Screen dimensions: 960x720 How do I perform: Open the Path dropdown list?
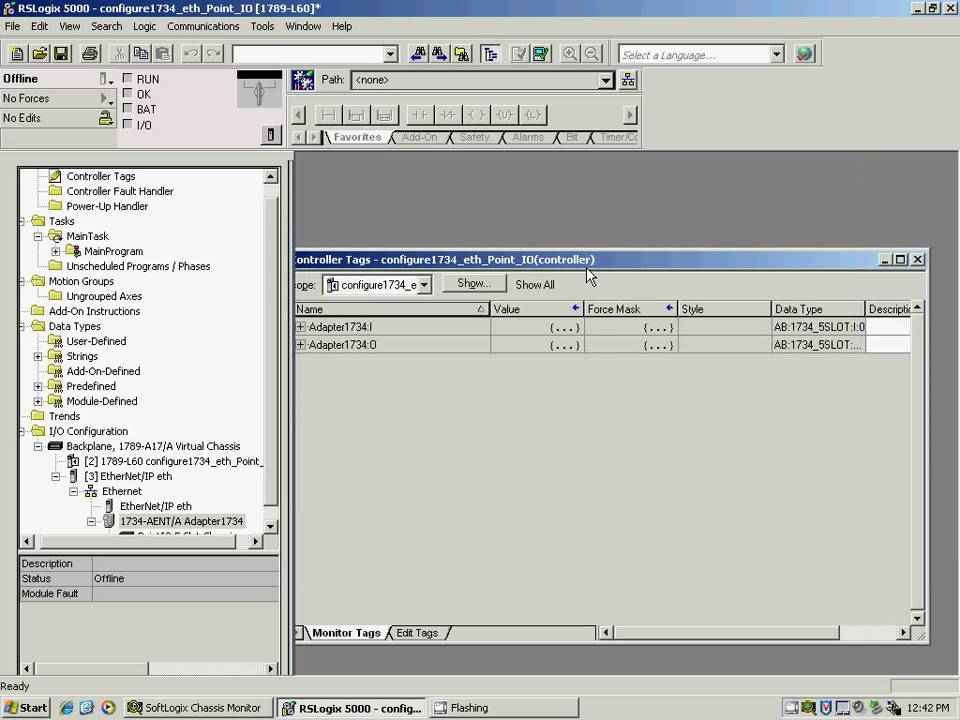[606, 80]
